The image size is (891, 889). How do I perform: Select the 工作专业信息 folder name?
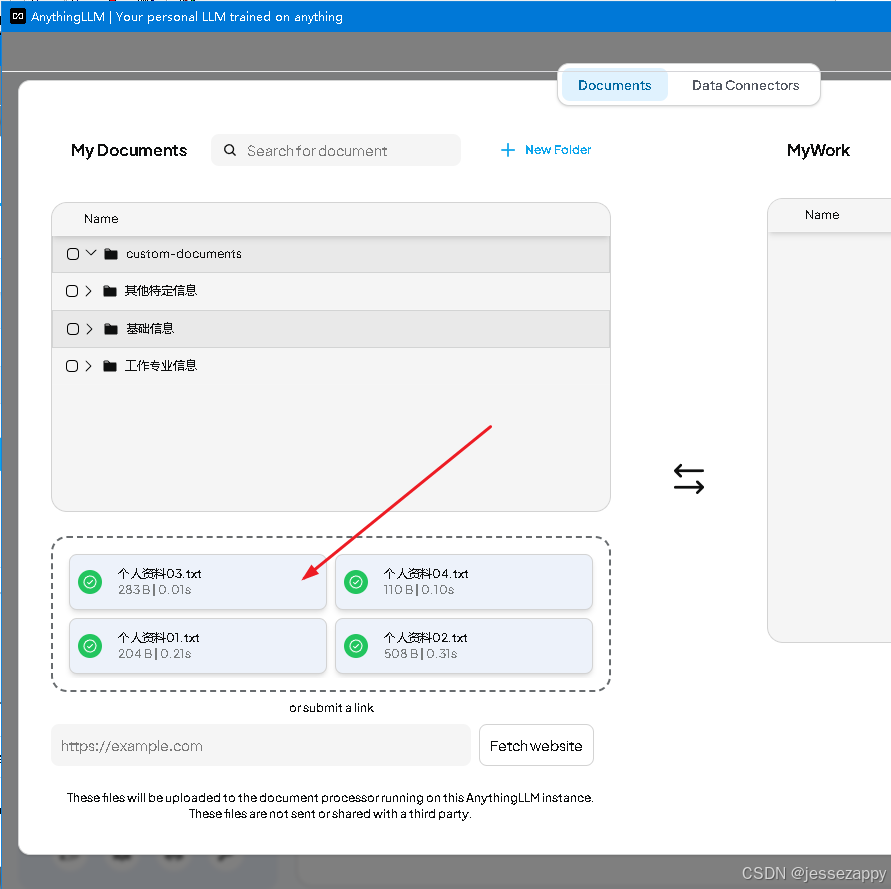pyautogui.click(x=161, y=366)
